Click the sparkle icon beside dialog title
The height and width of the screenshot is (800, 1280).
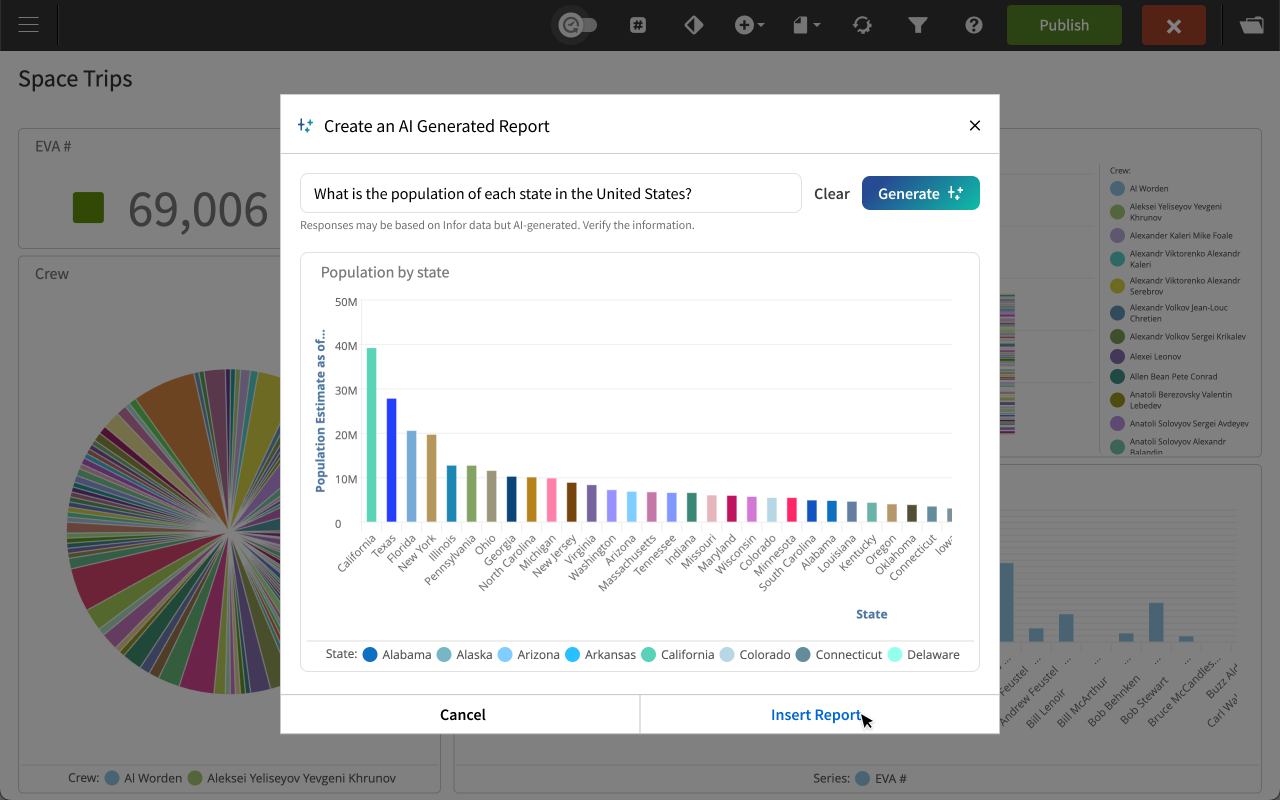click(306, 126)
